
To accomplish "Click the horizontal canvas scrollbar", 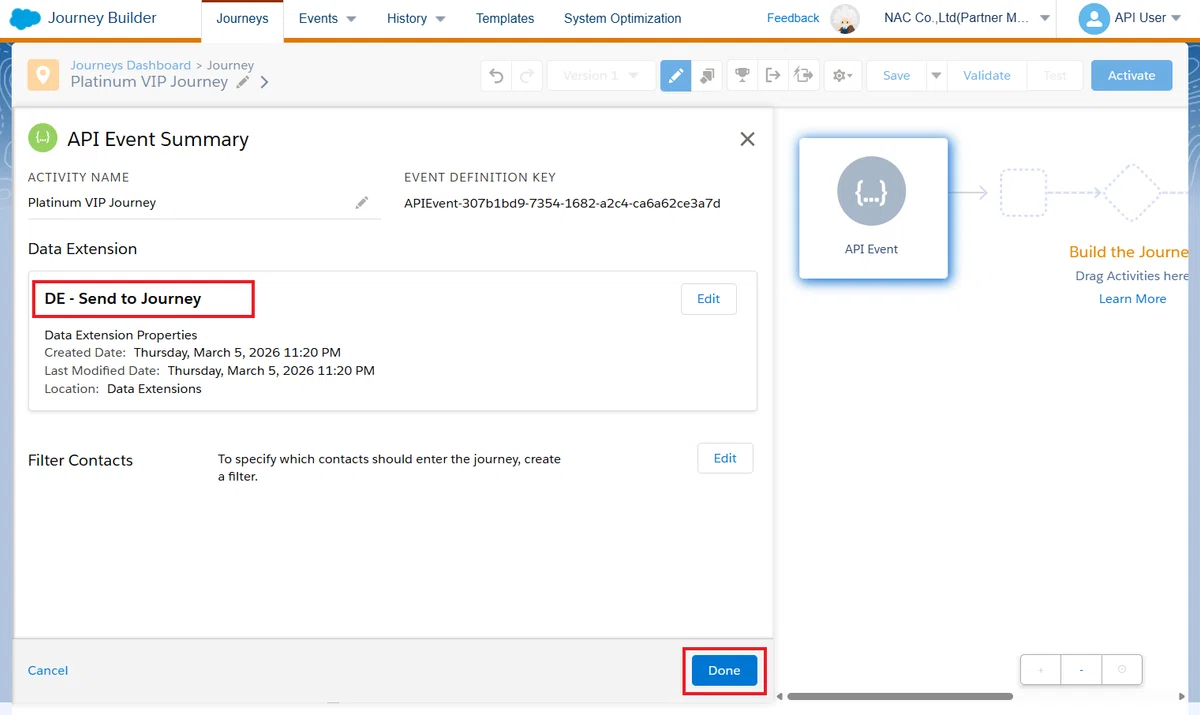I will point(900,697).
